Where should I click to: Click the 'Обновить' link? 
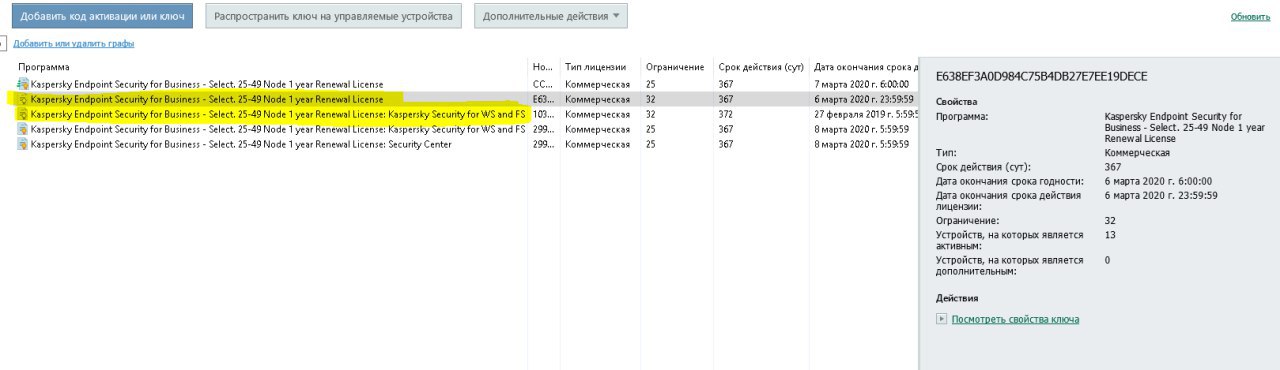(1250, 17)
